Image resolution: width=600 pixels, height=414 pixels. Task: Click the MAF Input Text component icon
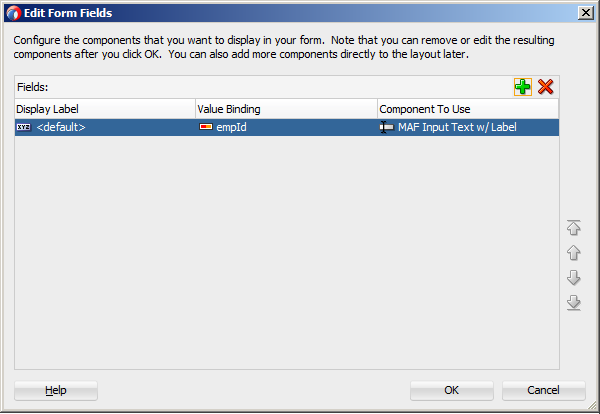point(386,127)
